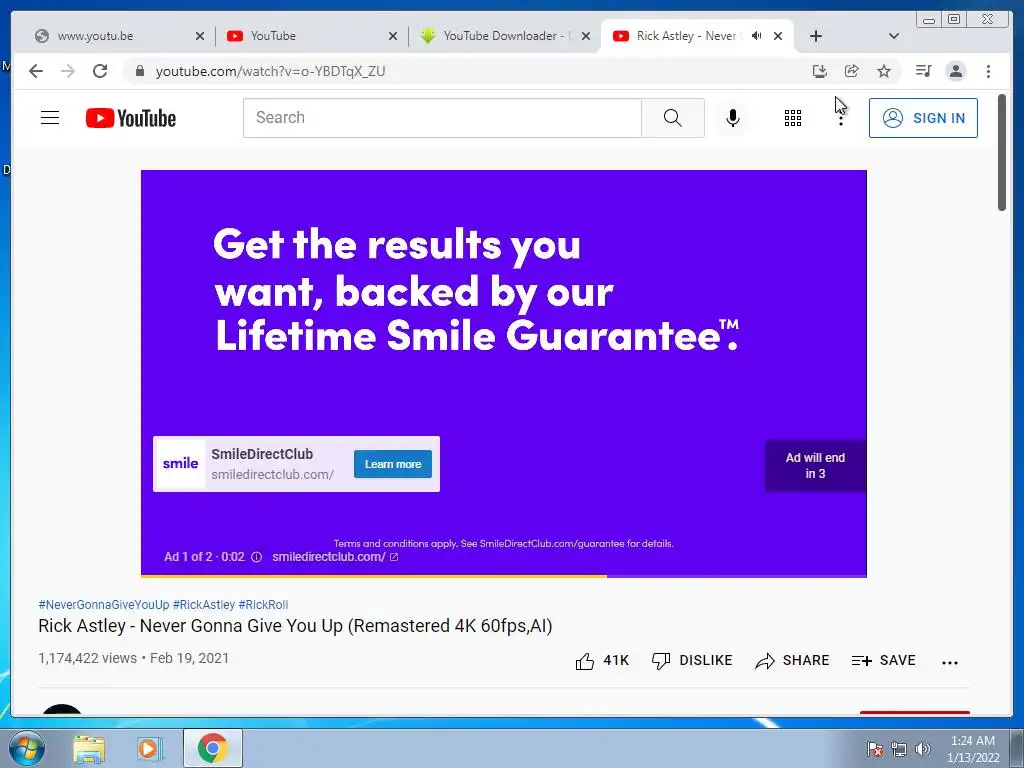Expand the tab search chevron
Screen dimensions: 1024x768
[894, 36]
